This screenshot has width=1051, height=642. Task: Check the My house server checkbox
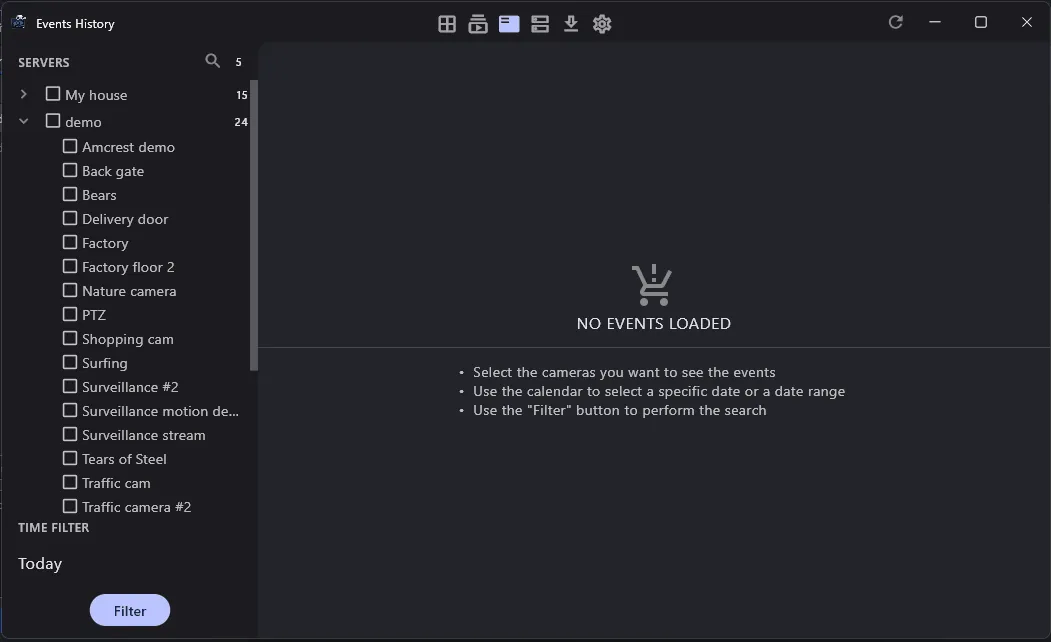[53, 94]
